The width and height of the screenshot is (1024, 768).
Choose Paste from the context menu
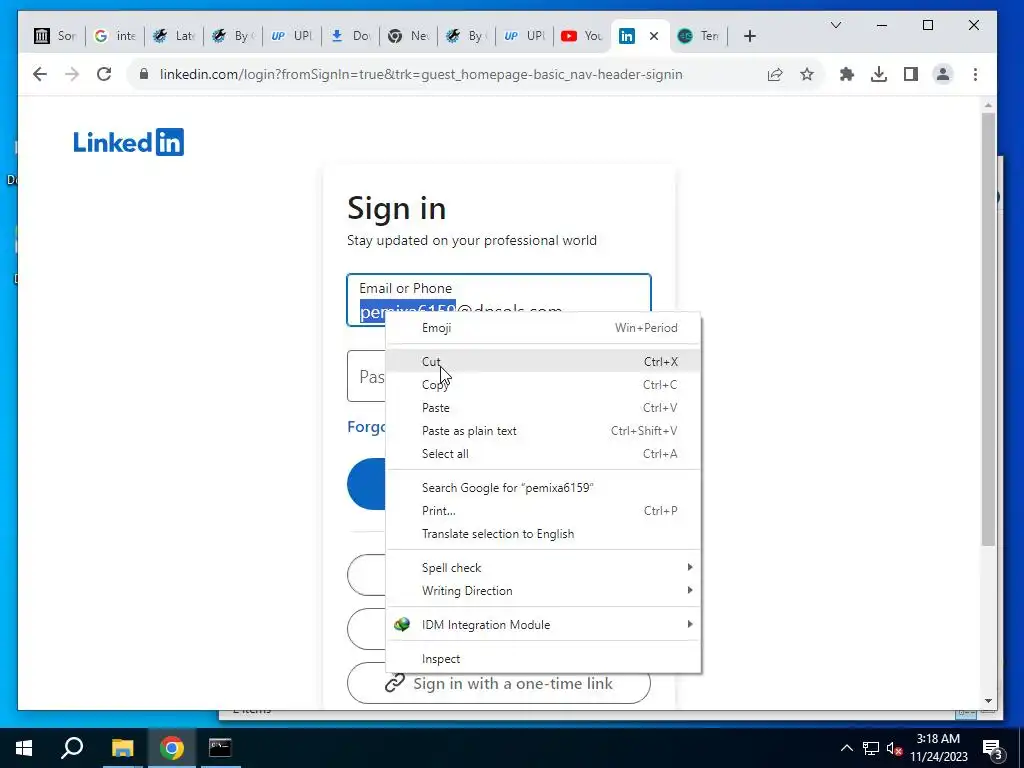click(x=543, y=408)
